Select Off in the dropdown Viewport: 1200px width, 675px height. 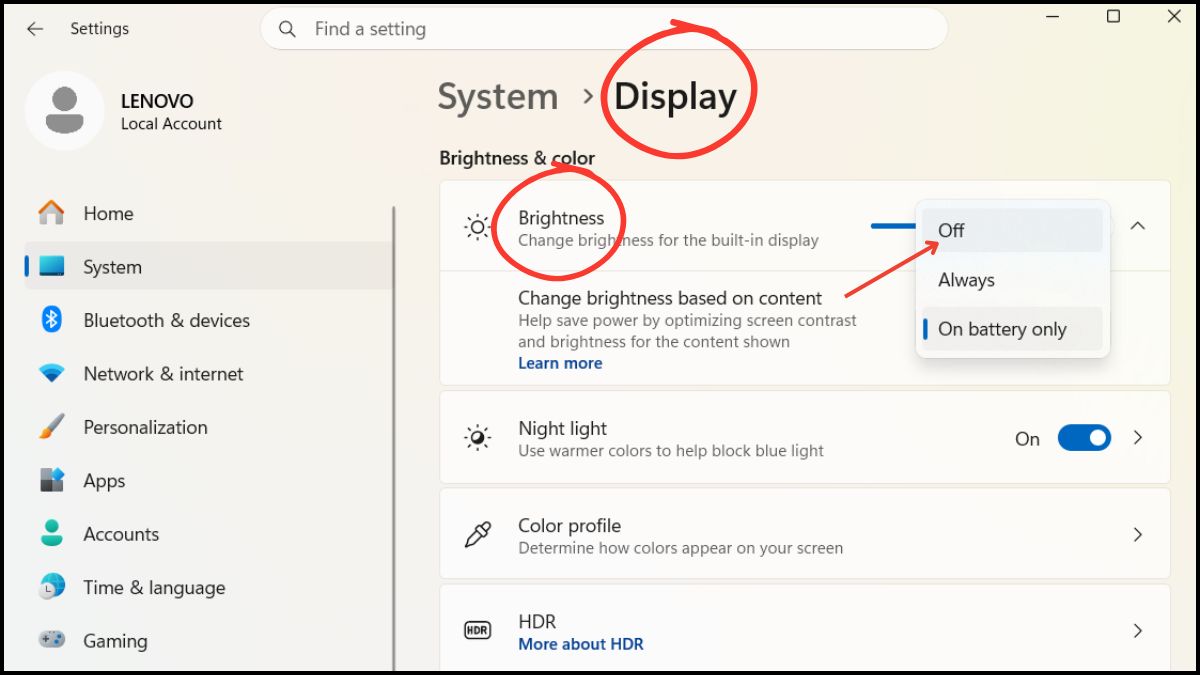(1012, 230)
